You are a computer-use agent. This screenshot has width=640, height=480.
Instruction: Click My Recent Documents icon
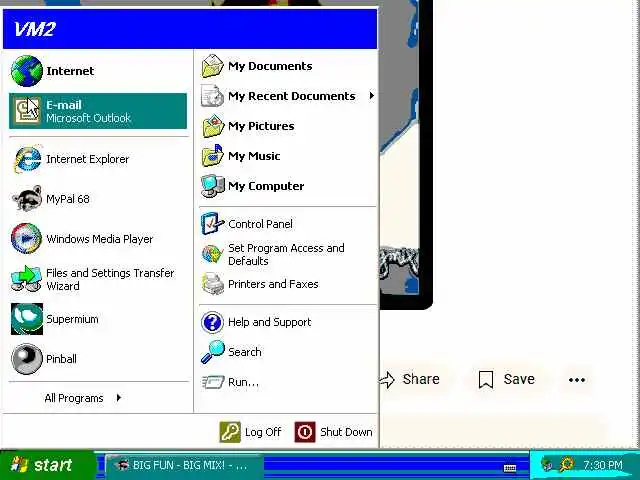(213, 96)
